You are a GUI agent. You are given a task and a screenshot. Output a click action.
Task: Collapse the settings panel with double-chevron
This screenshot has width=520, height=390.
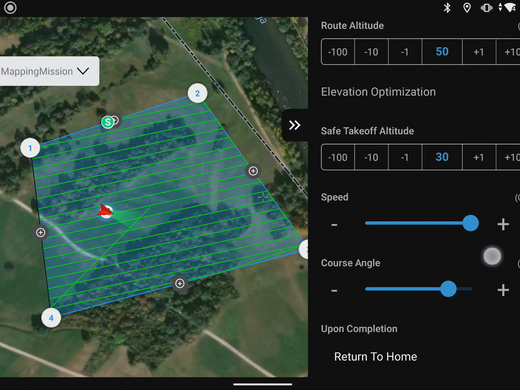pyautogui.click(x=295, y=125)
